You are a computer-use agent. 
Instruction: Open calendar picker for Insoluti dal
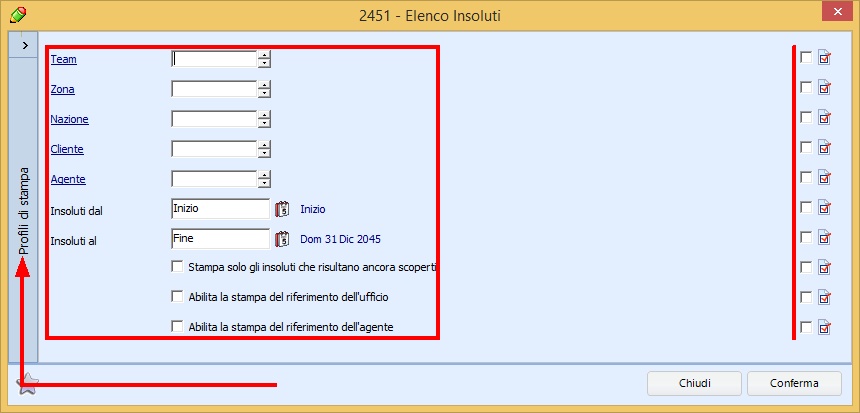tap(282, 209)
